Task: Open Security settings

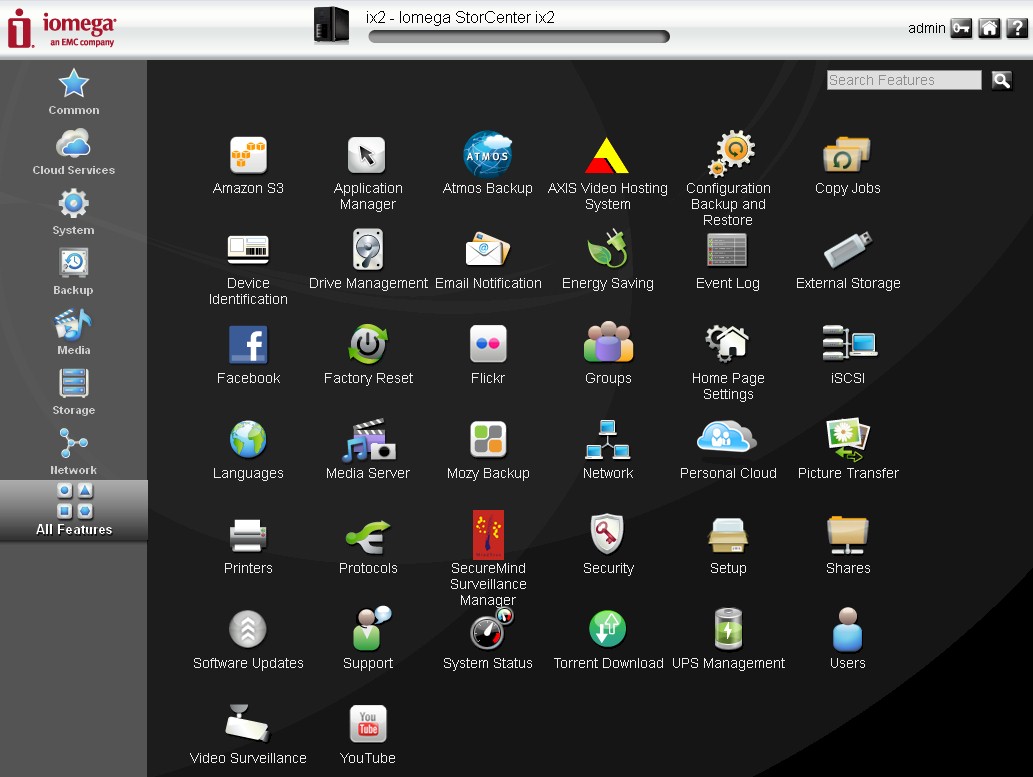Action: pos(608,544)
